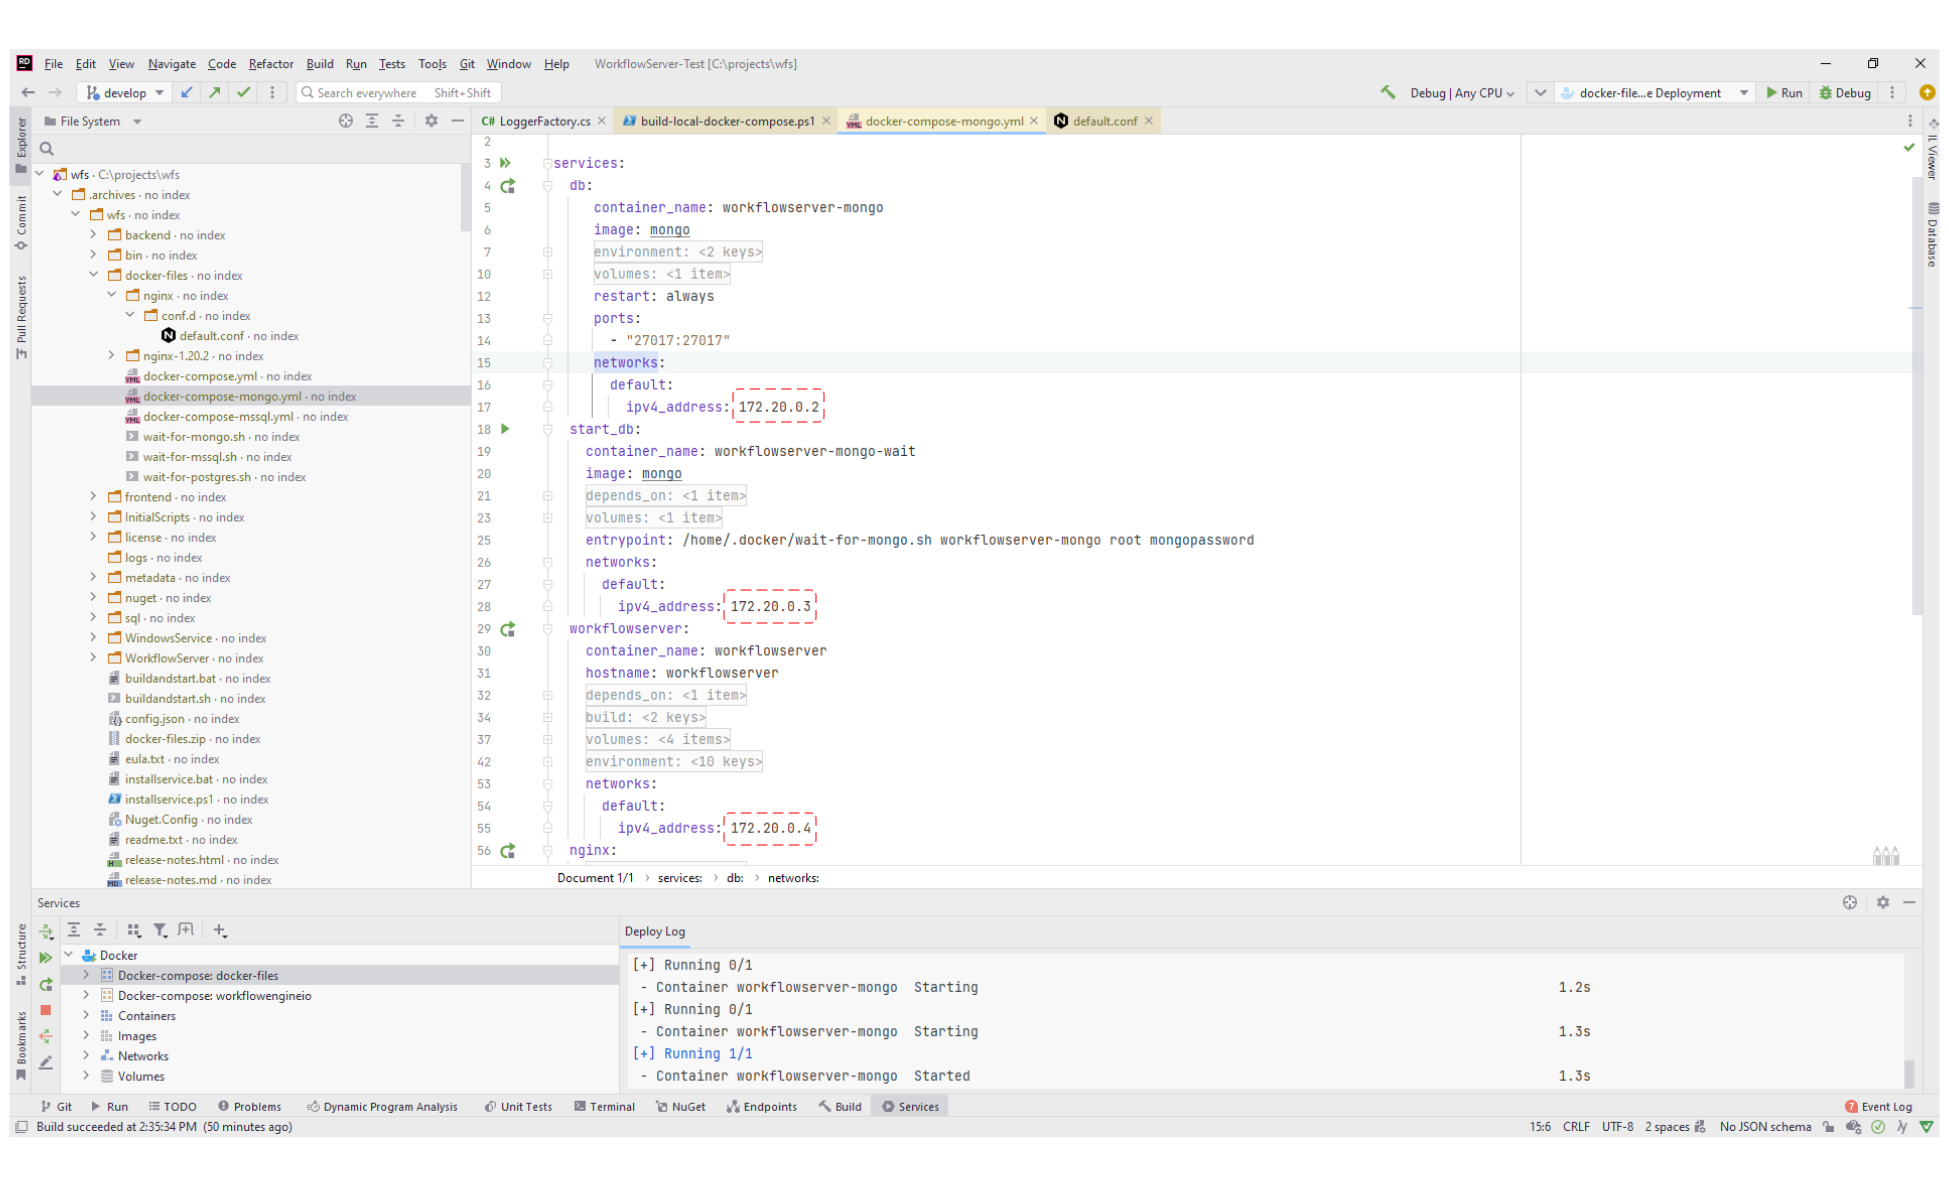Image resolution: width=1949 pixels, height=1185 pixels.
Task: Click the Search everywhere field
Action: pos(399,92)
